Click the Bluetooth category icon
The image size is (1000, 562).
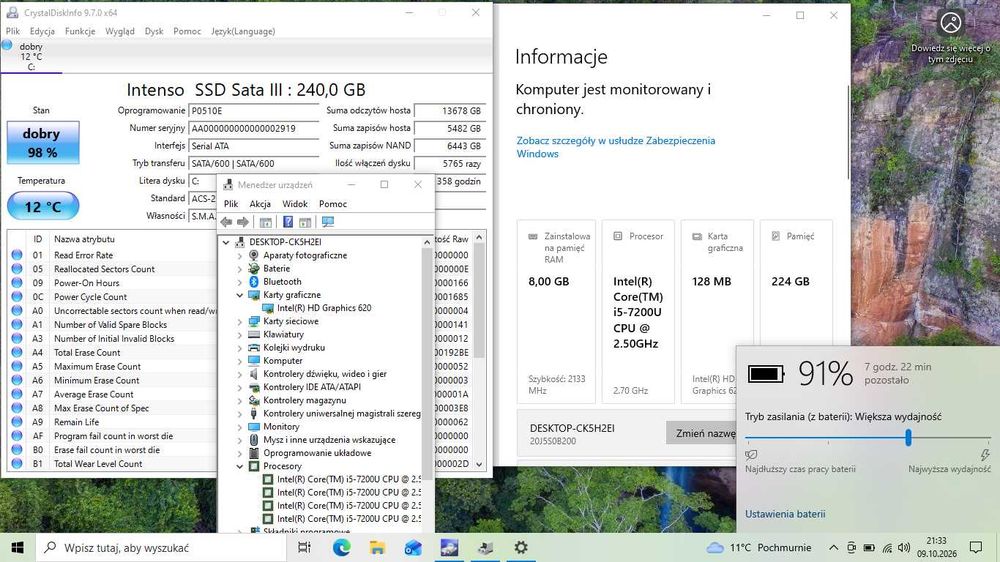point(253,281)
